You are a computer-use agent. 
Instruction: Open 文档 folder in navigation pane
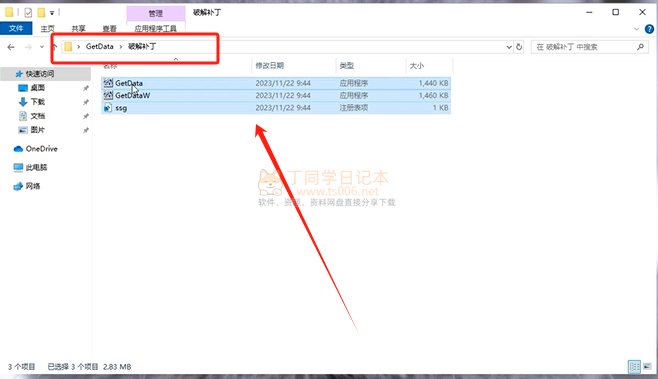click(x=38, y=116)
